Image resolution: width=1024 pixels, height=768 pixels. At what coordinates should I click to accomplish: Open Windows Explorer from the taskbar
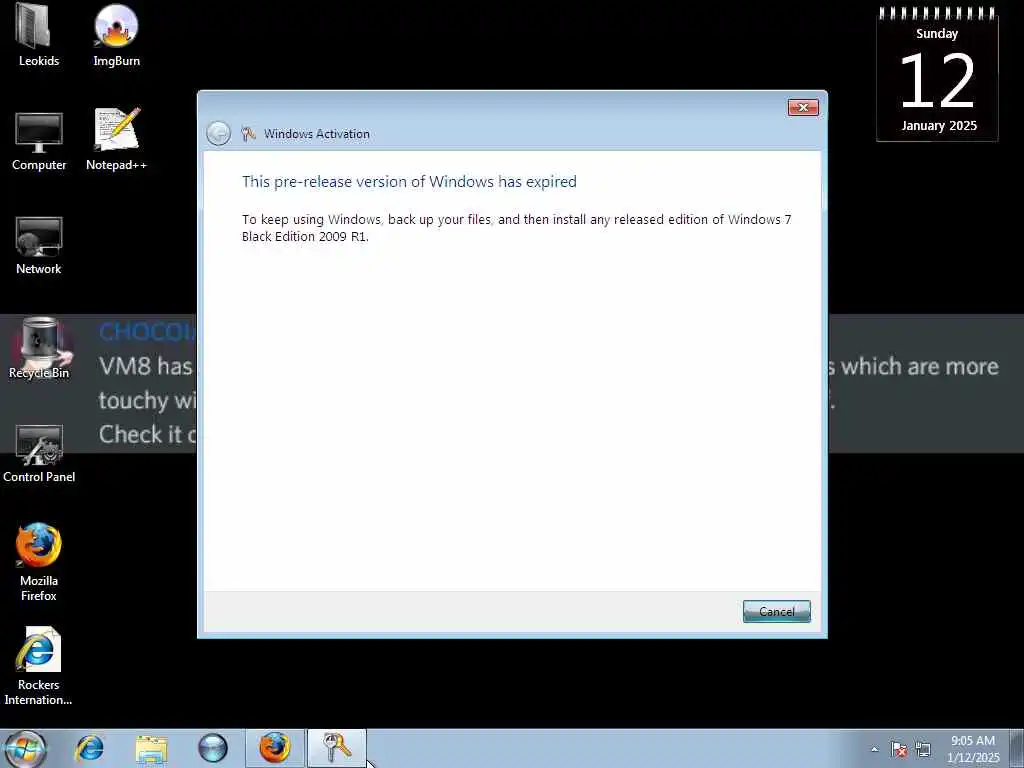152,748
